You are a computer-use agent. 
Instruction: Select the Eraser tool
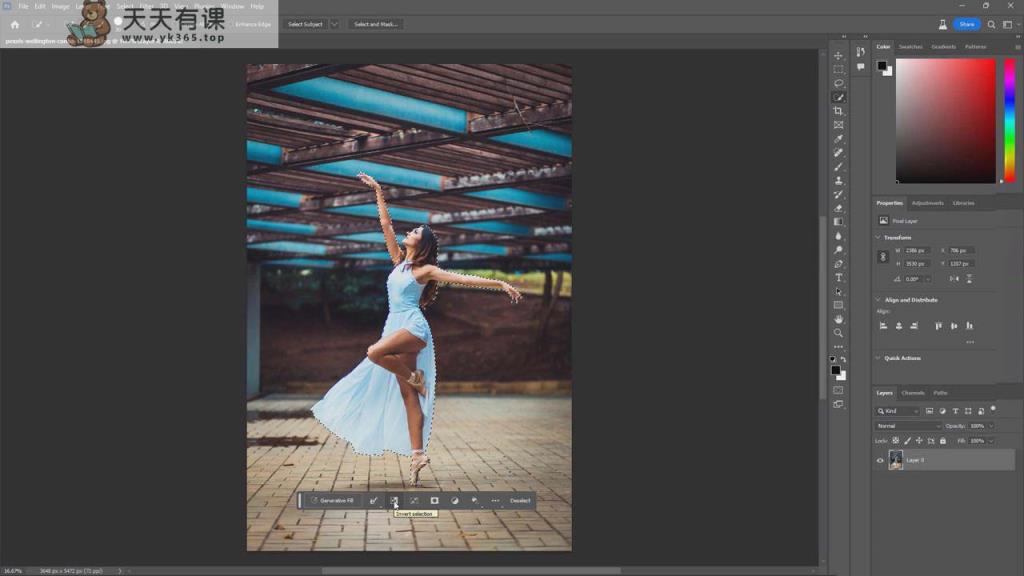(x=839, y=208)
